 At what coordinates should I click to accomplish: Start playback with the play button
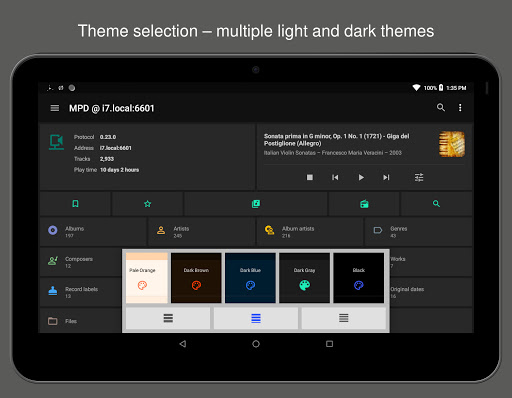(361, 177)
